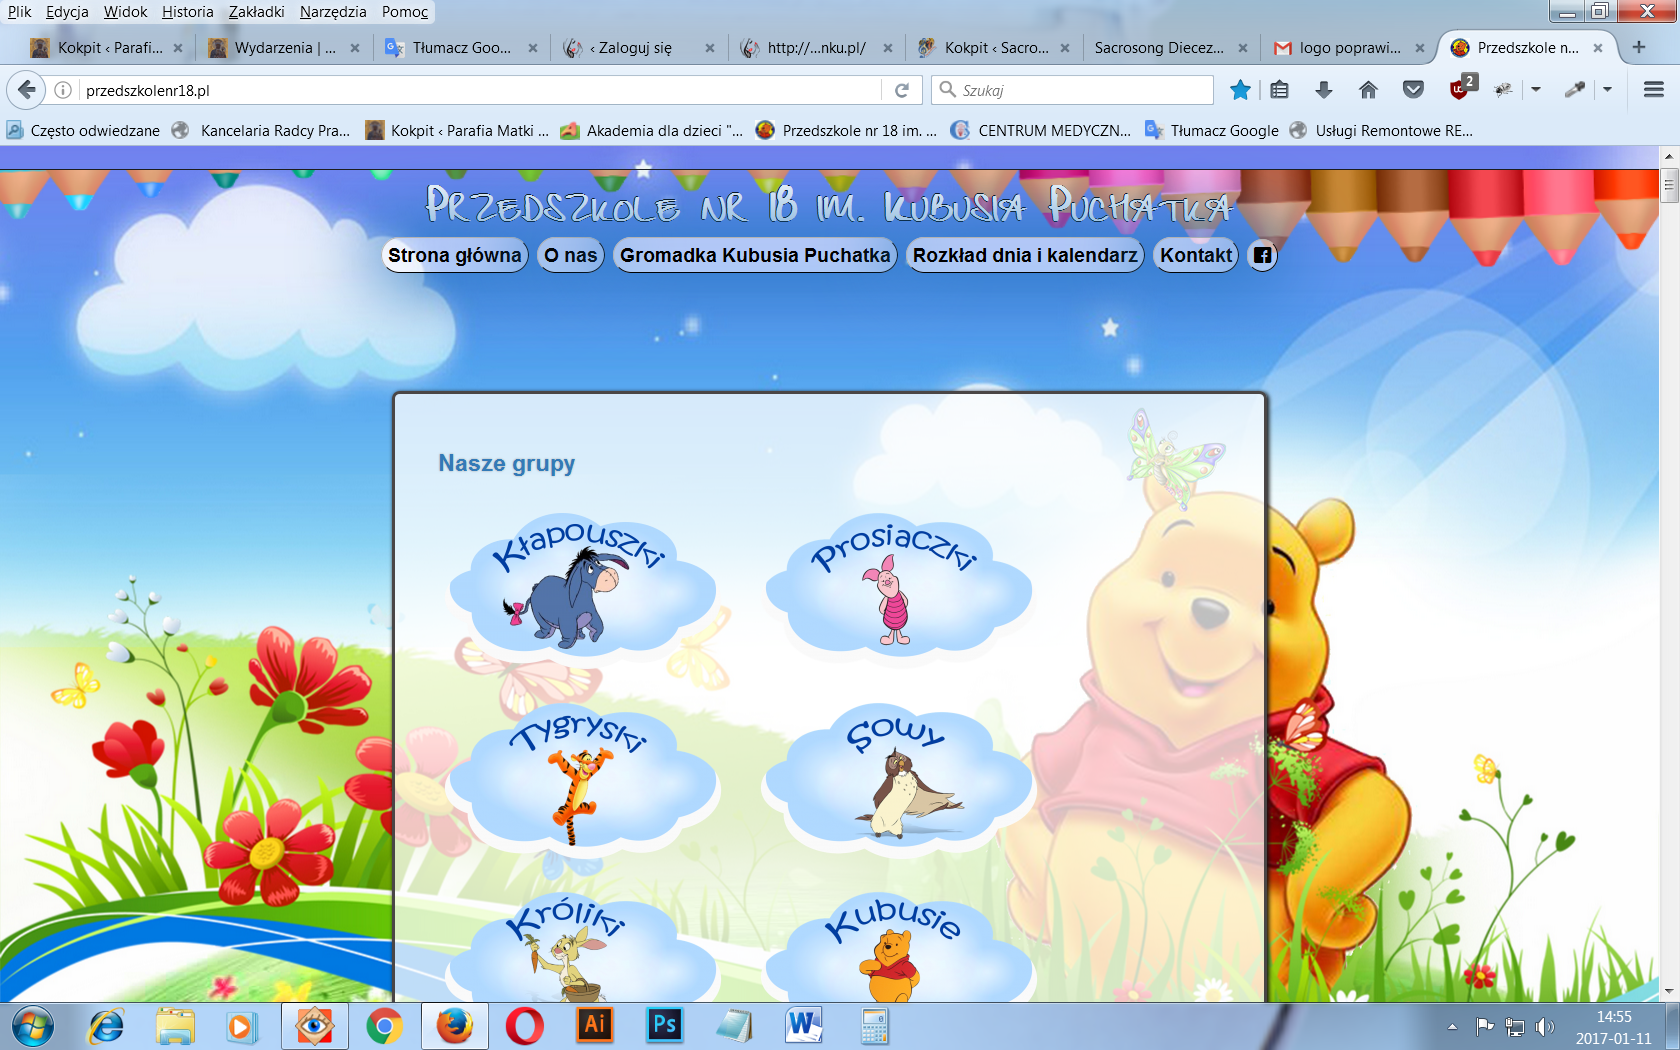
Task: Open downloads arrow icon
Action: [x=1323, y=90]
